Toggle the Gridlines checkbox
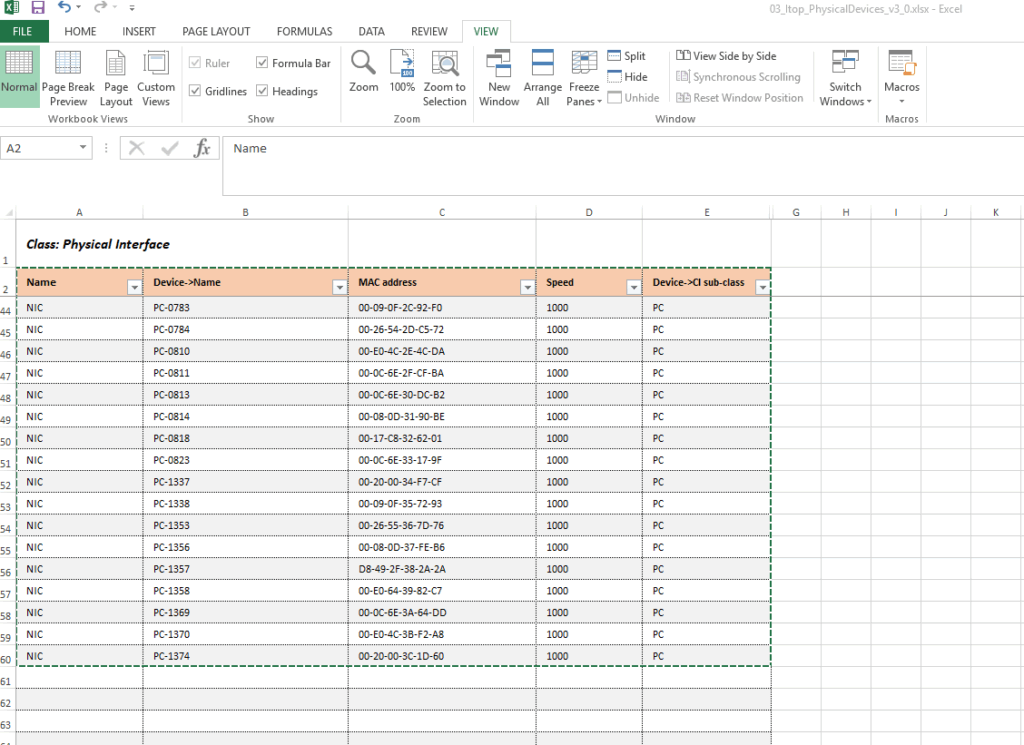The image size is (1024, 745). coord(195,91)
